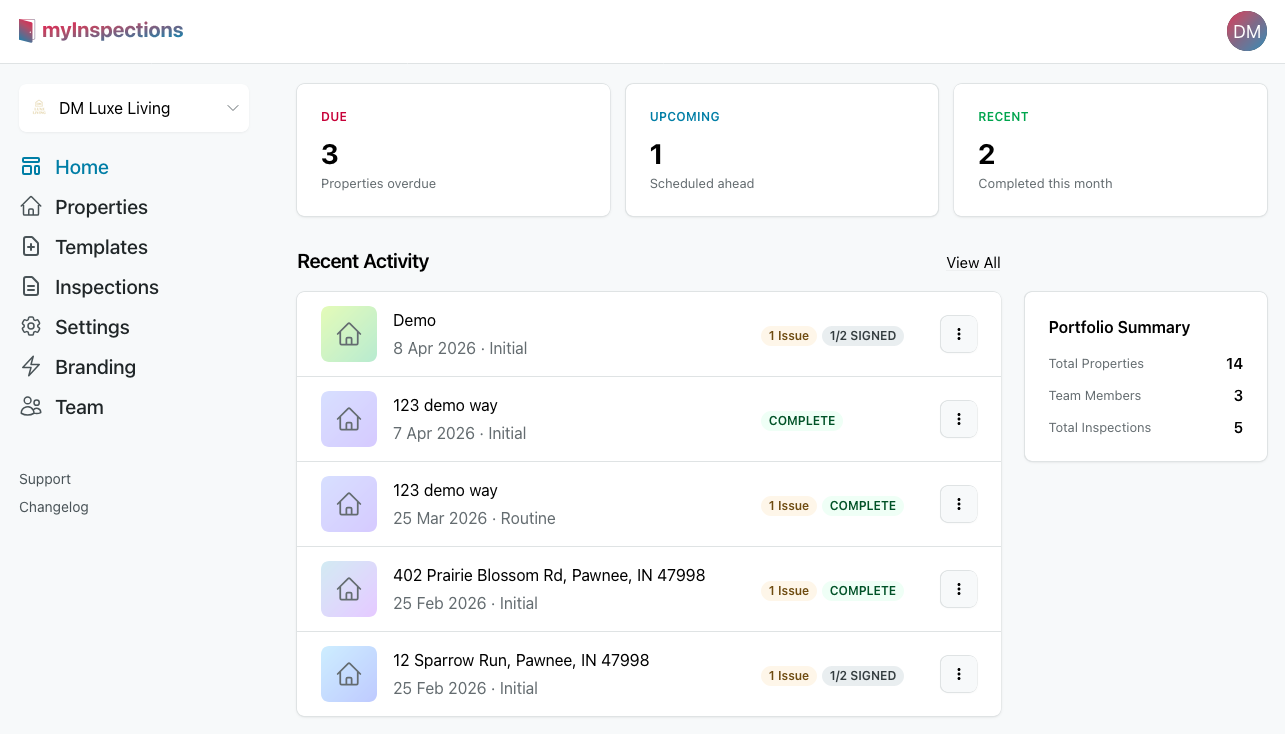Click the myInspections logo icon
This screenshot has width=1285, height=734.
(x=27, y=31)
